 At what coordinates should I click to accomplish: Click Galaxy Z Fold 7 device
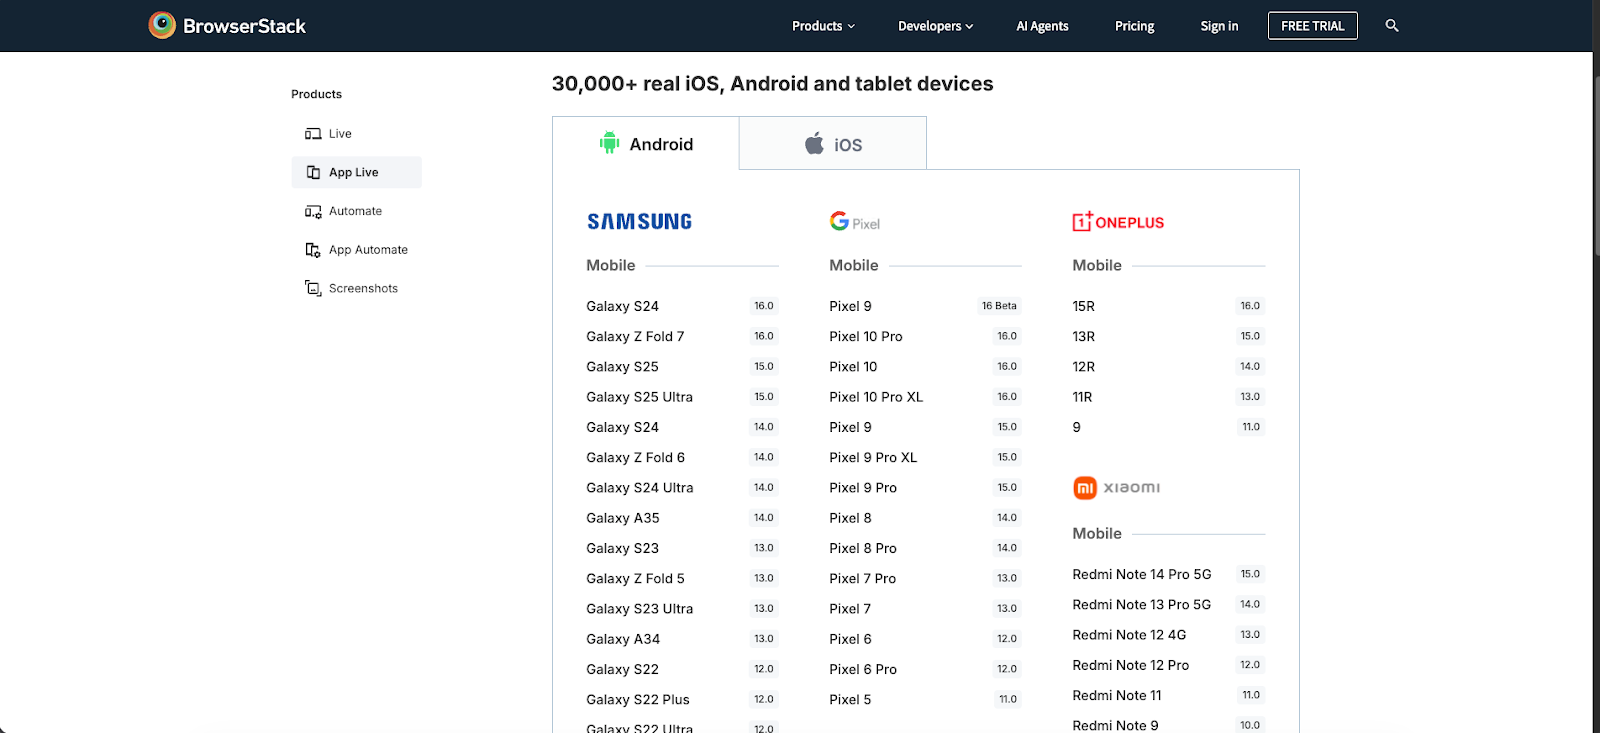point(635,336)
